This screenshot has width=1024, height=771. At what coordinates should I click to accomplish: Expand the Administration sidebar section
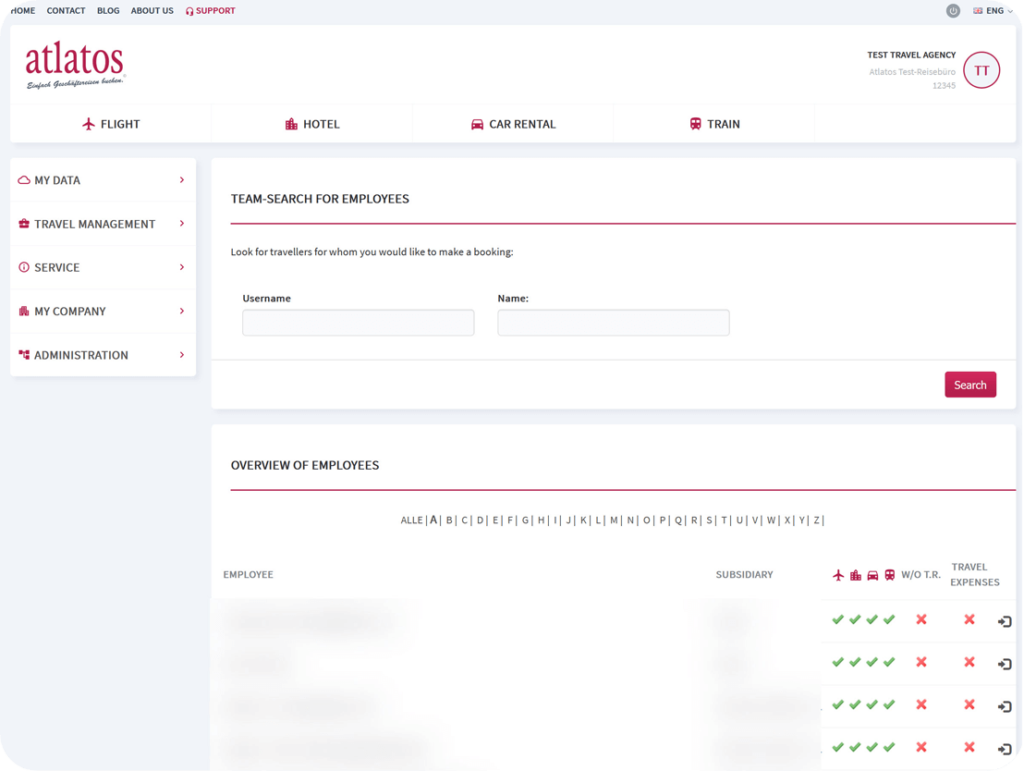(x=102, y=355)
